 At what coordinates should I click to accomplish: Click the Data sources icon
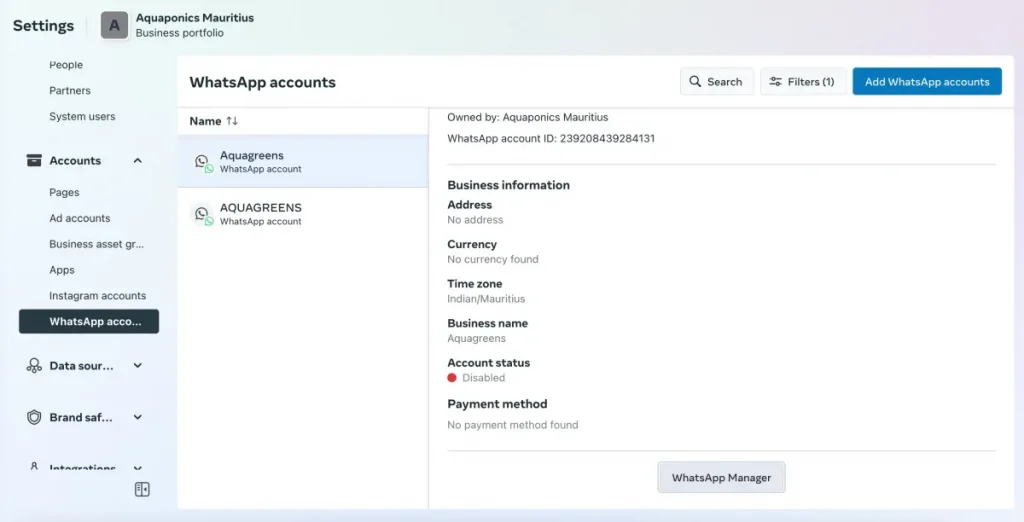click(34, 366)
